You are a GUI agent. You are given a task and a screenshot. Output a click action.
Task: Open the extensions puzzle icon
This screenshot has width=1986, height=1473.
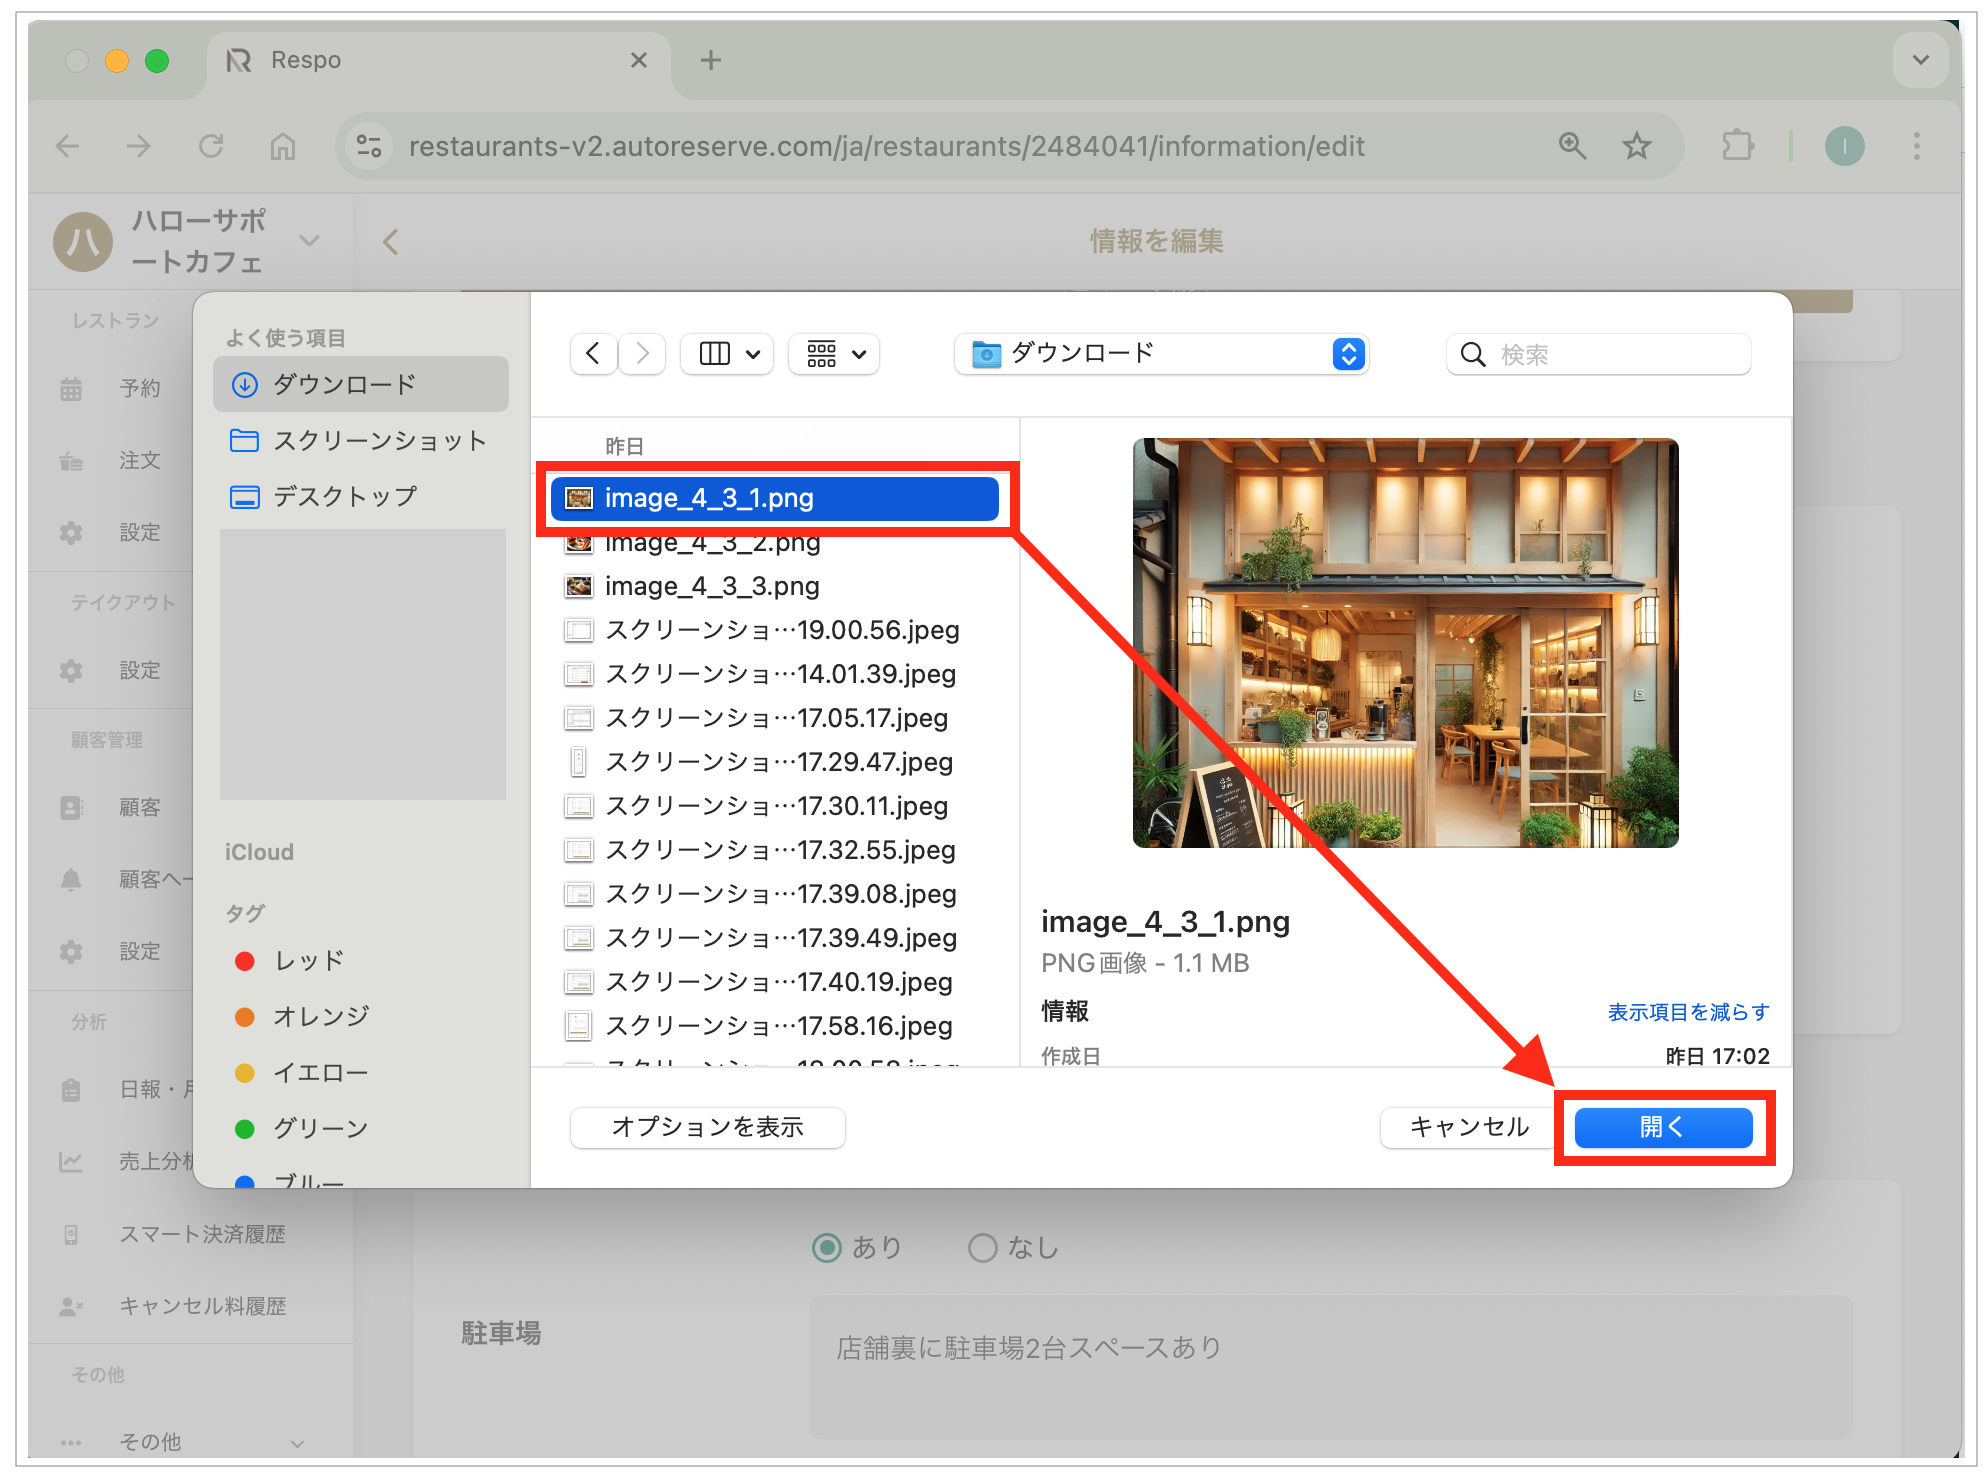point(1738,147)
